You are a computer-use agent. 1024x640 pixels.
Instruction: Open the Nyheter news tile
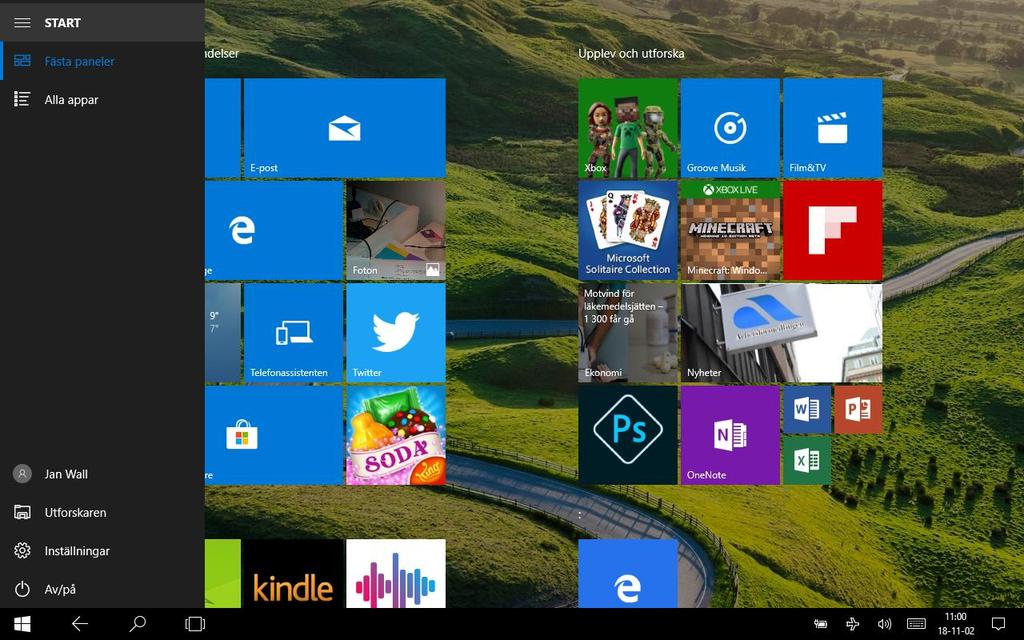[781, 333]
